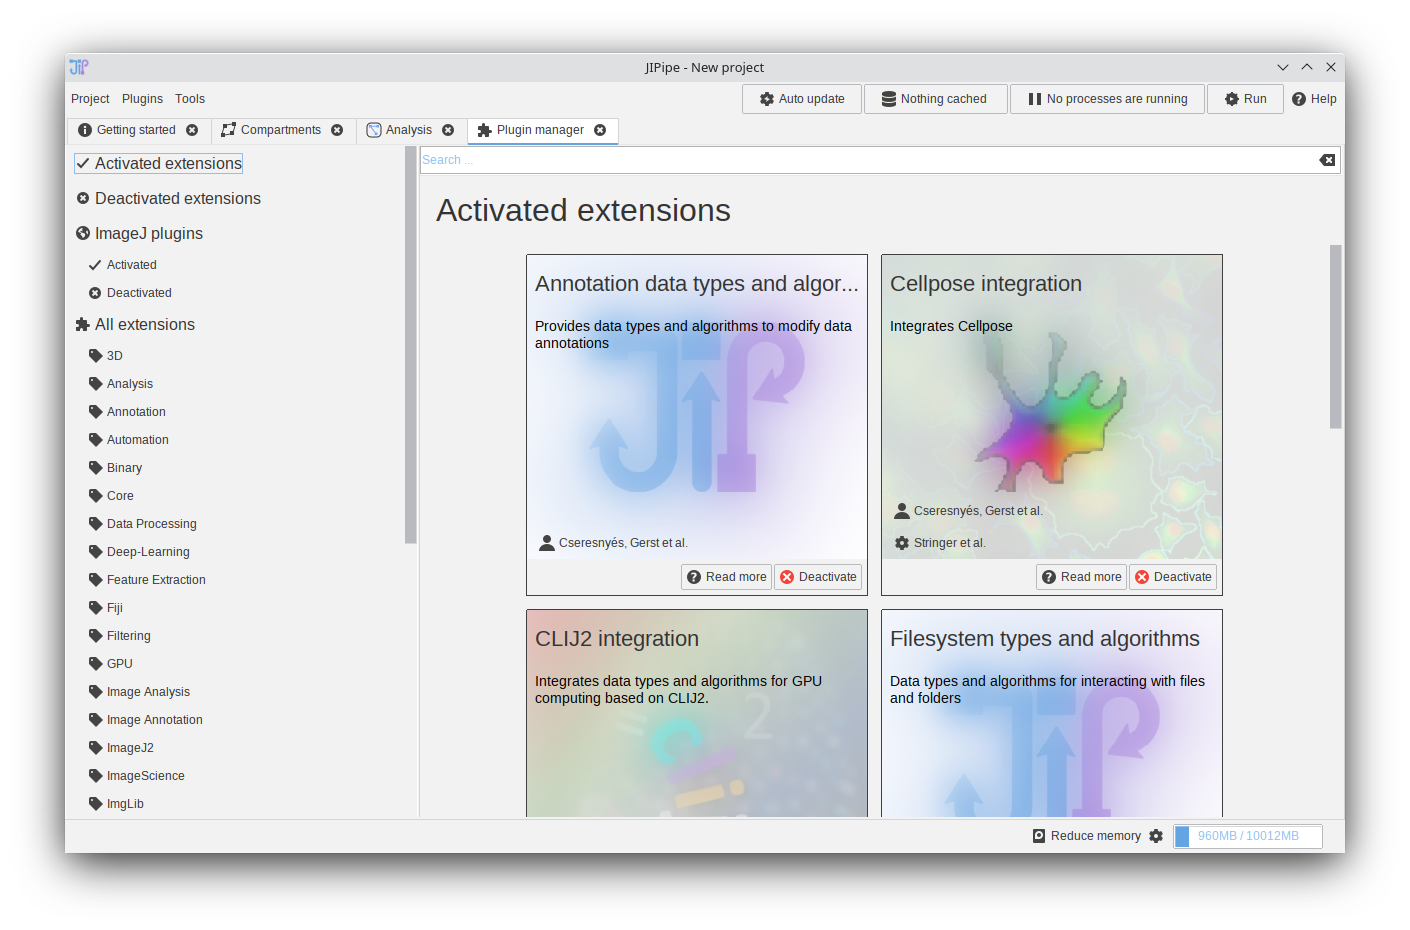The image size is (1410, 930).
Task: Open the Auto update gear icon
Action: [766, 98]
